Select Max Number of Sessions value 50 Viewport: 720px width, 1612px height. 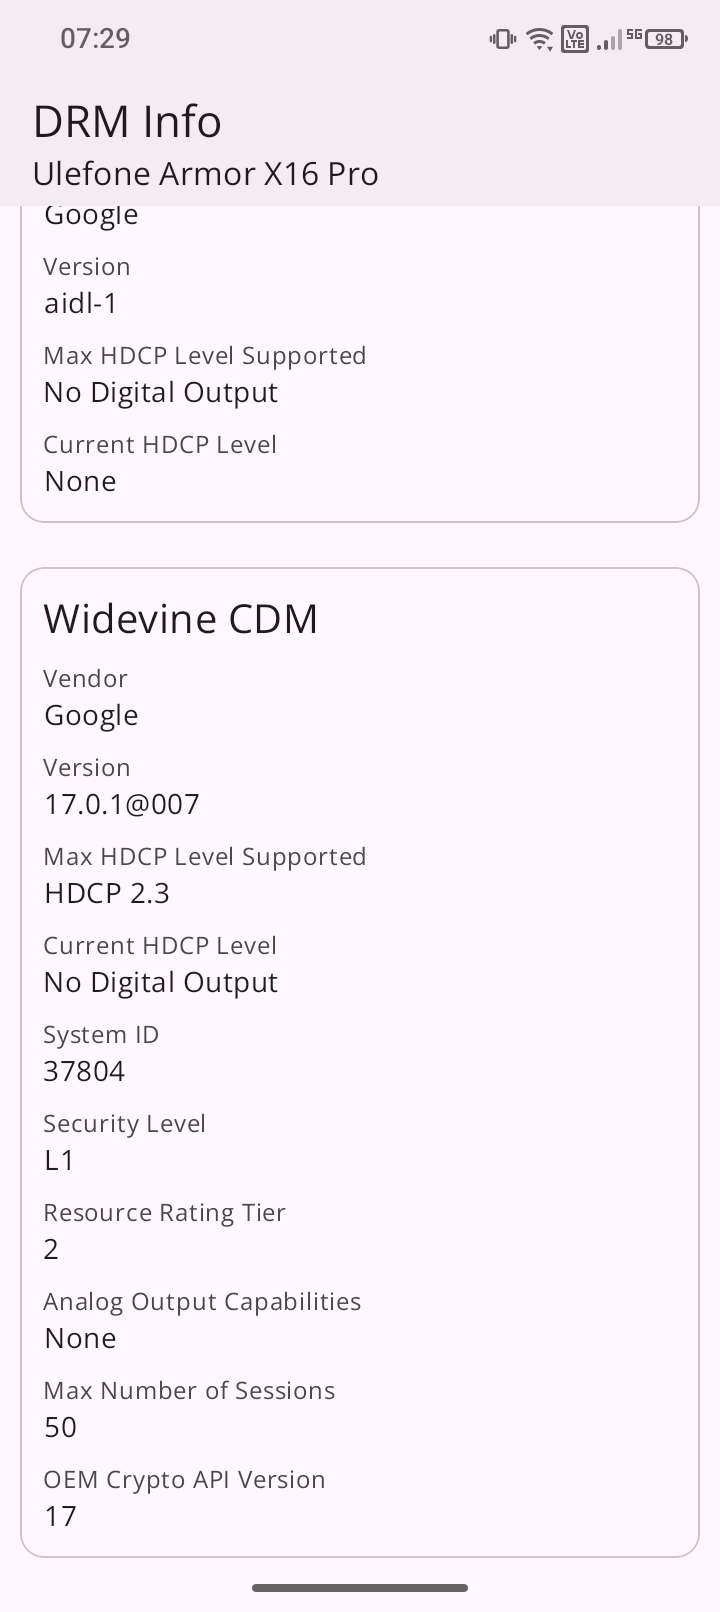pos(61,1427)
